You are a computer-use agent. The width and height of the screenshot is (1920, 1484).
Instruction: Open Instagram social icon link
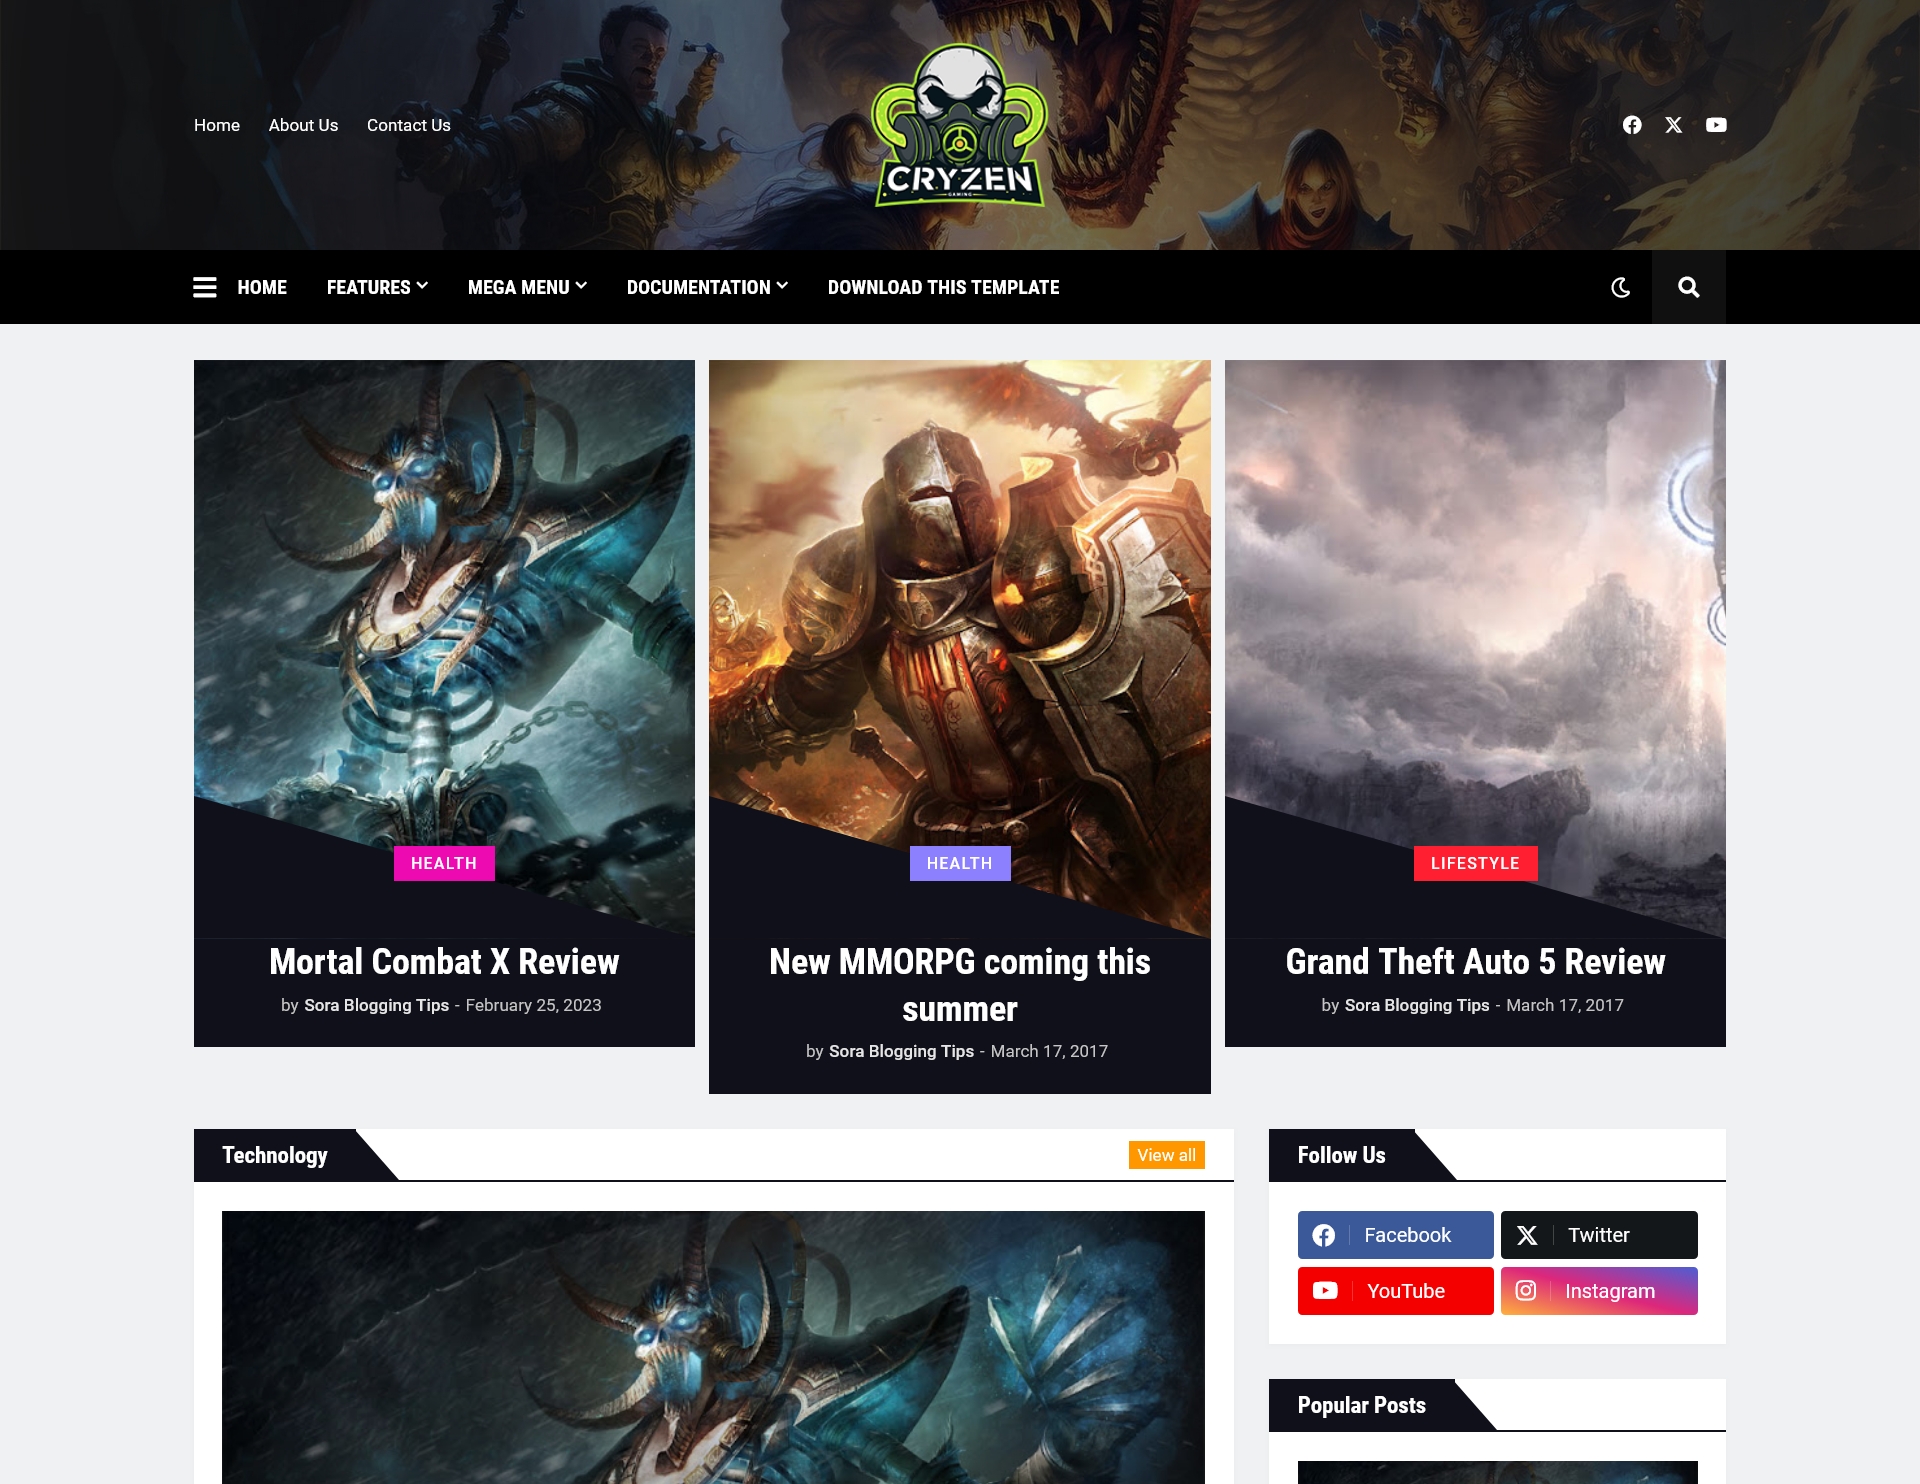pos(1599,1291)
